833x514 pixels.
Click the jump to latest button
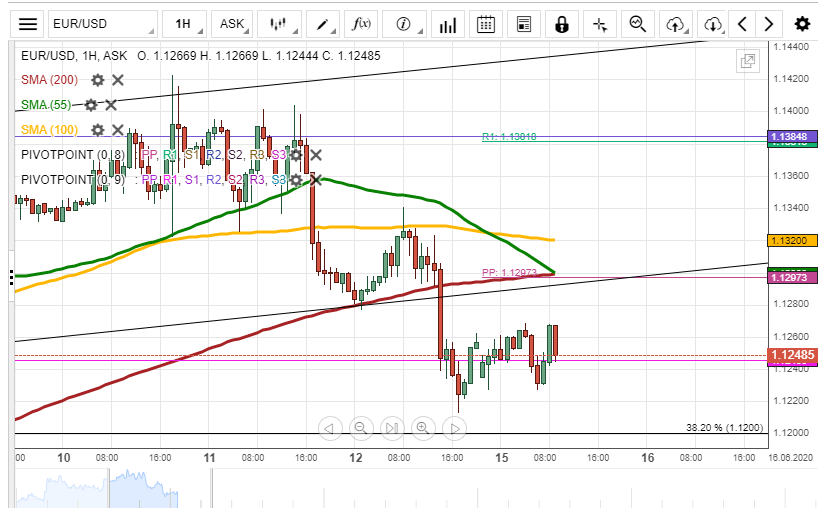coord(392,428)
